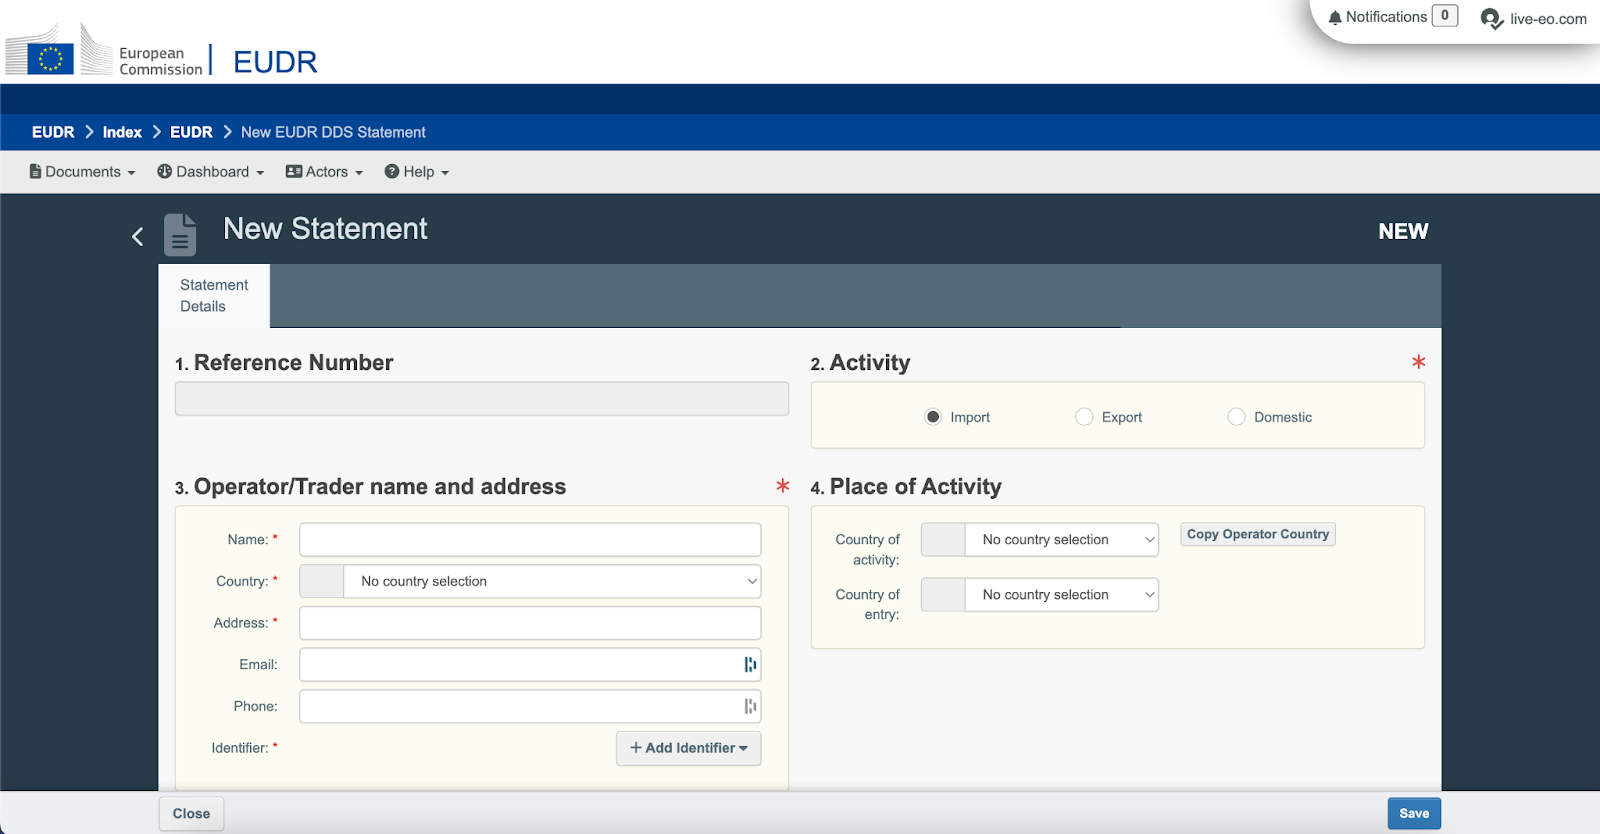Open the Country of activity dropdown
The image size is (1600, 834).
pyautogui.click(x=1062, y=540)
